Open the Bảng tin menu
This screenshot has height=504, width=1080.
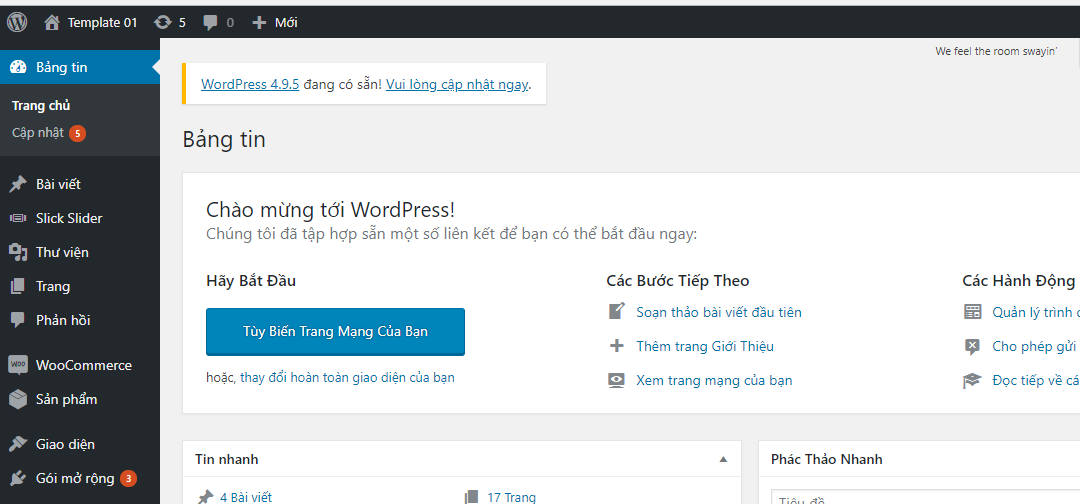[x=80, y=67]
